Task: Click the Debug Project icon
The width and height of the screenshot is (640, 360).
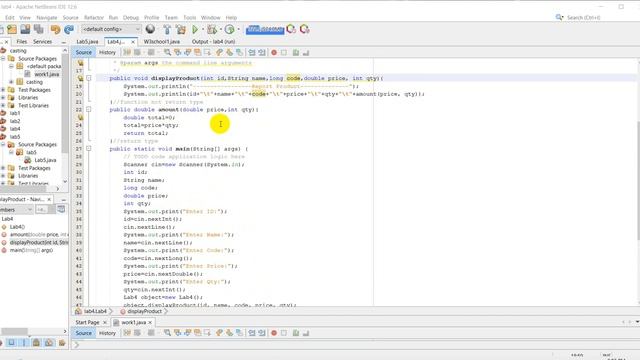Action: [x=212, y=29]
